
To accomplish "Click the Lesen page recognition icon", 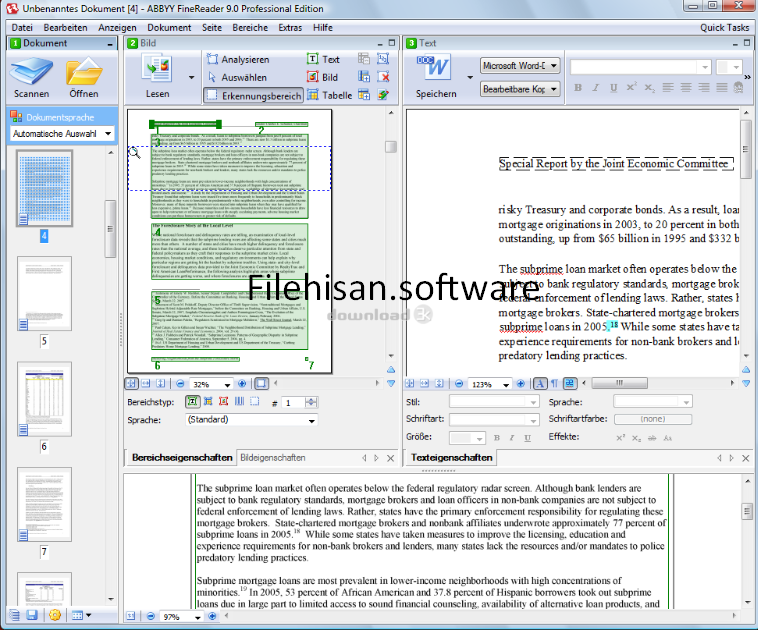I will [x=157, y=68].
